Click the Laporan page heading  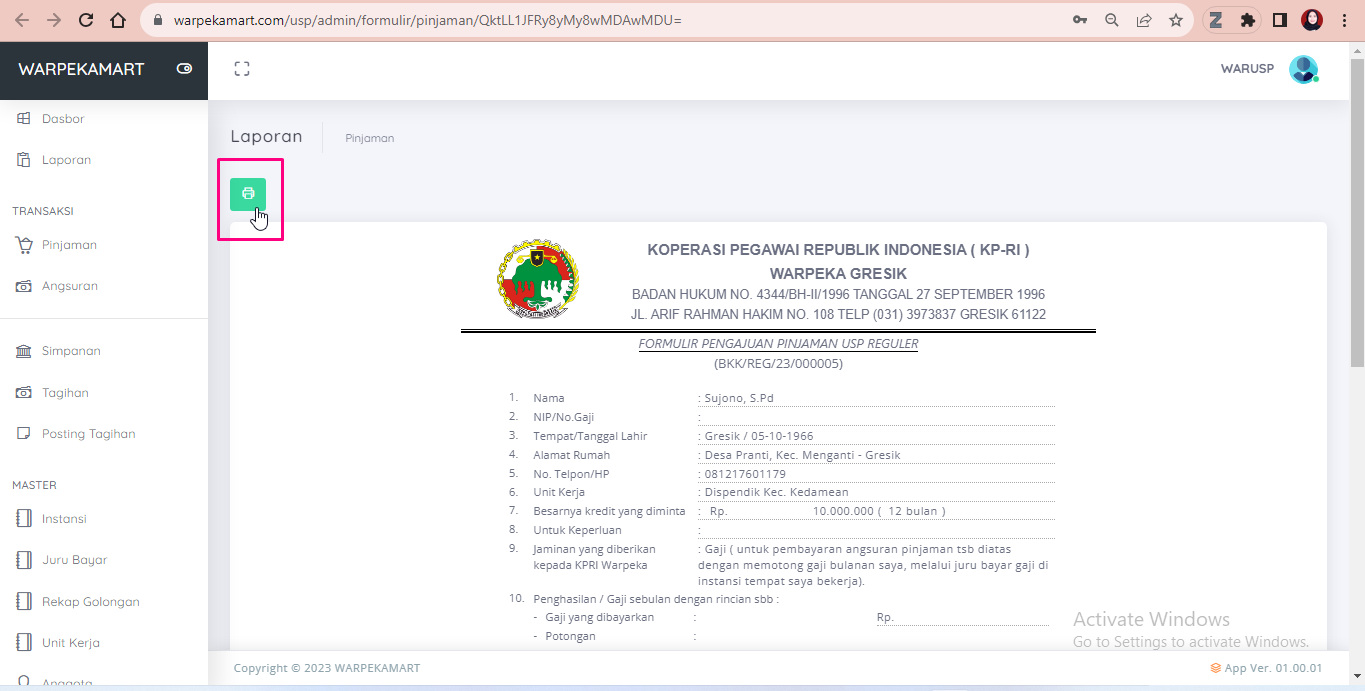(x=266, y=137)
